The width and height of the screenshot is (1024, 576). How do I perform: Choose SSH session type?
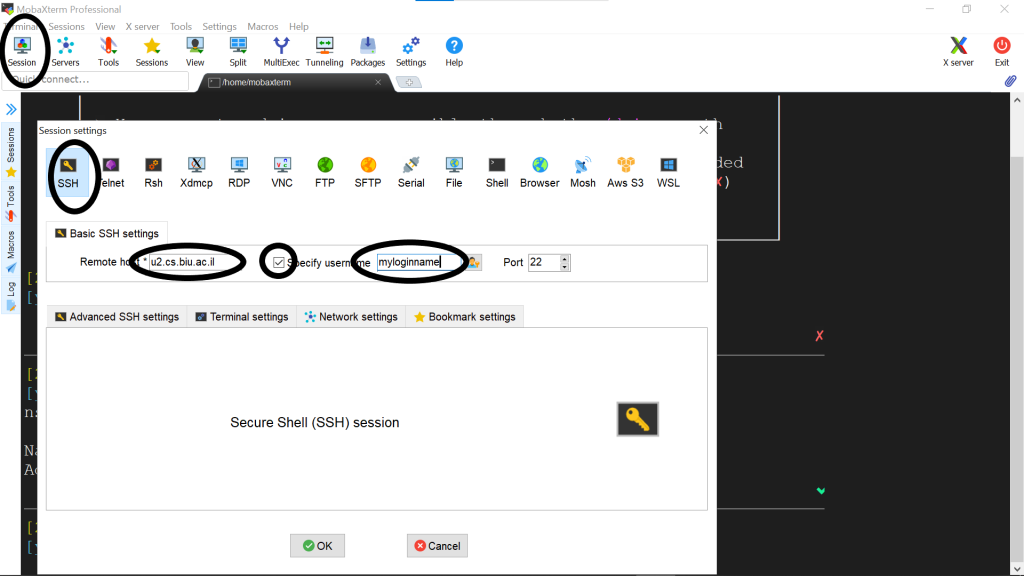click(x=68, y=172)
